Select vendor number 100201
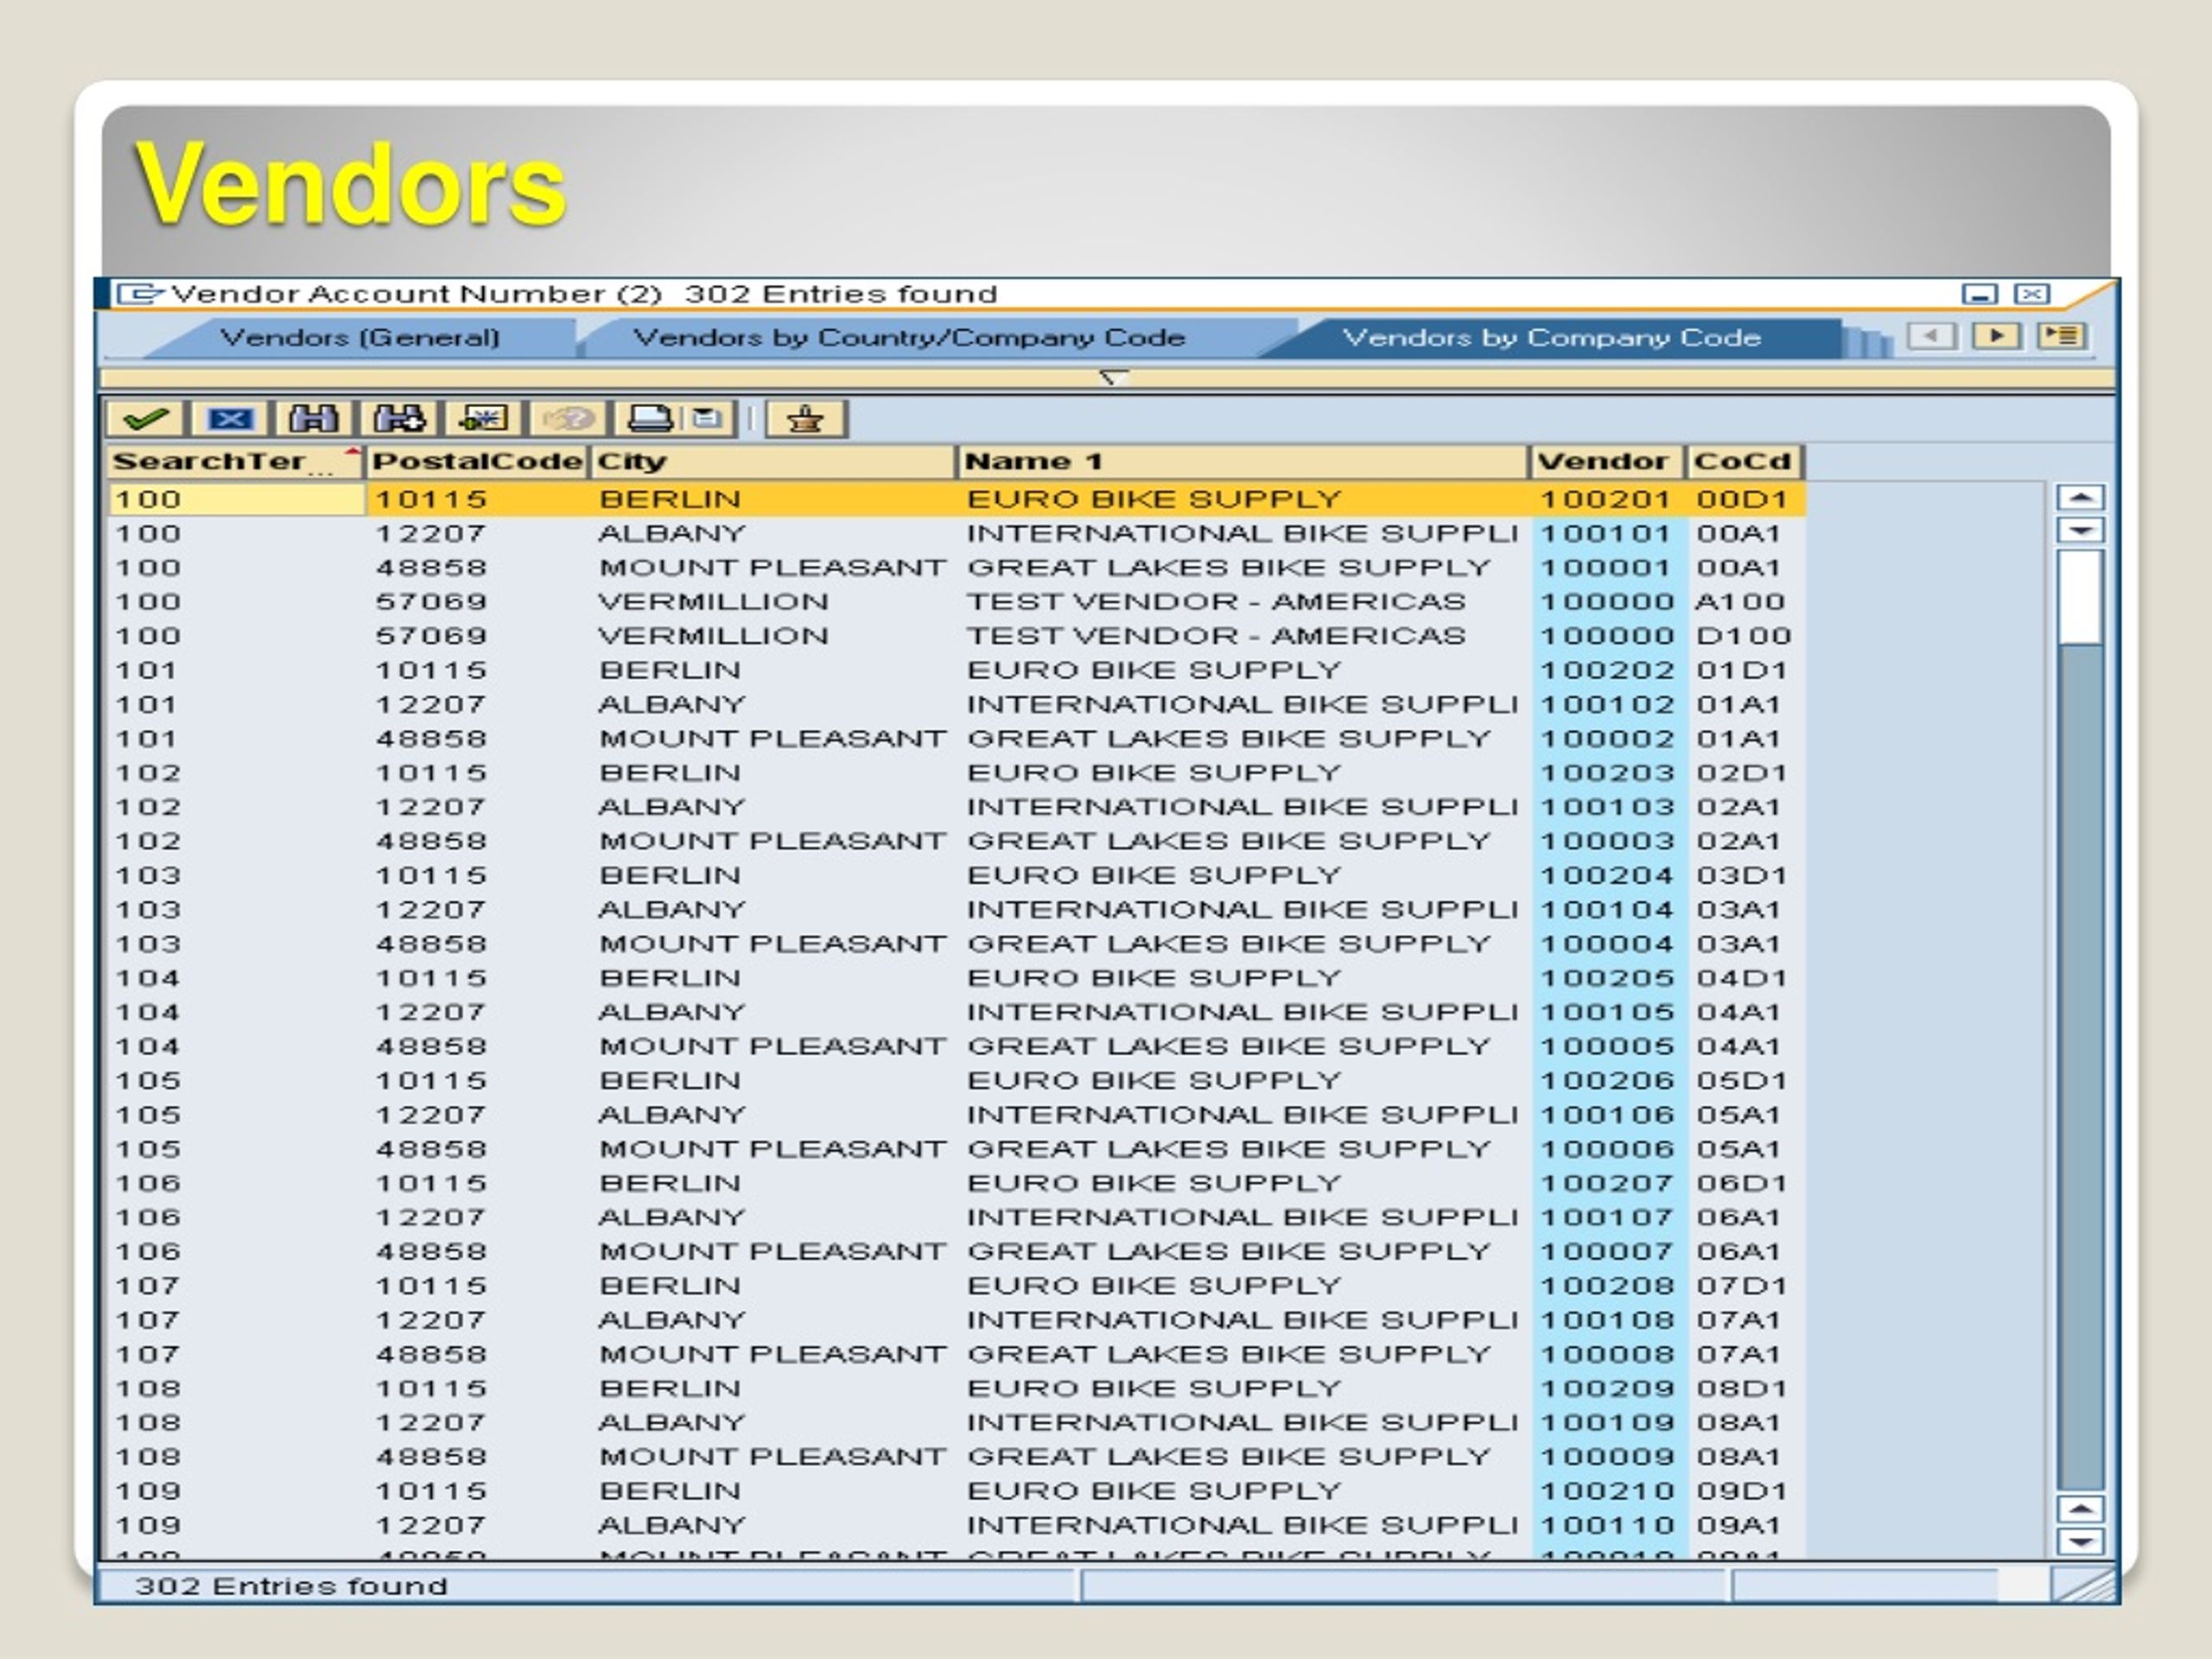 (x=1606, y=499)
